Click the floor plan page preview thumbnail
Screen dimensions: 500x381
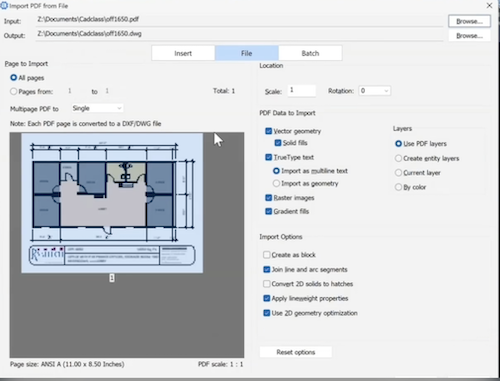(112, 203)
